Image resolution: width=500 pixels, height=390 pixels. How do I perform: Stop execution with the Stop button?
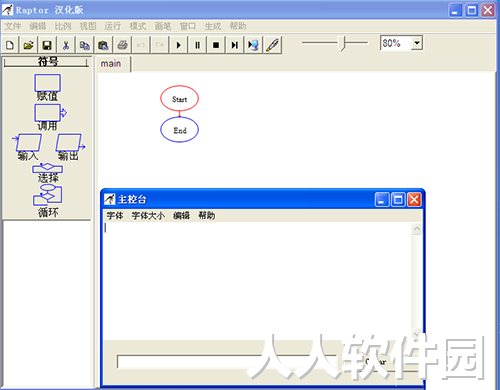pos(216,45)
